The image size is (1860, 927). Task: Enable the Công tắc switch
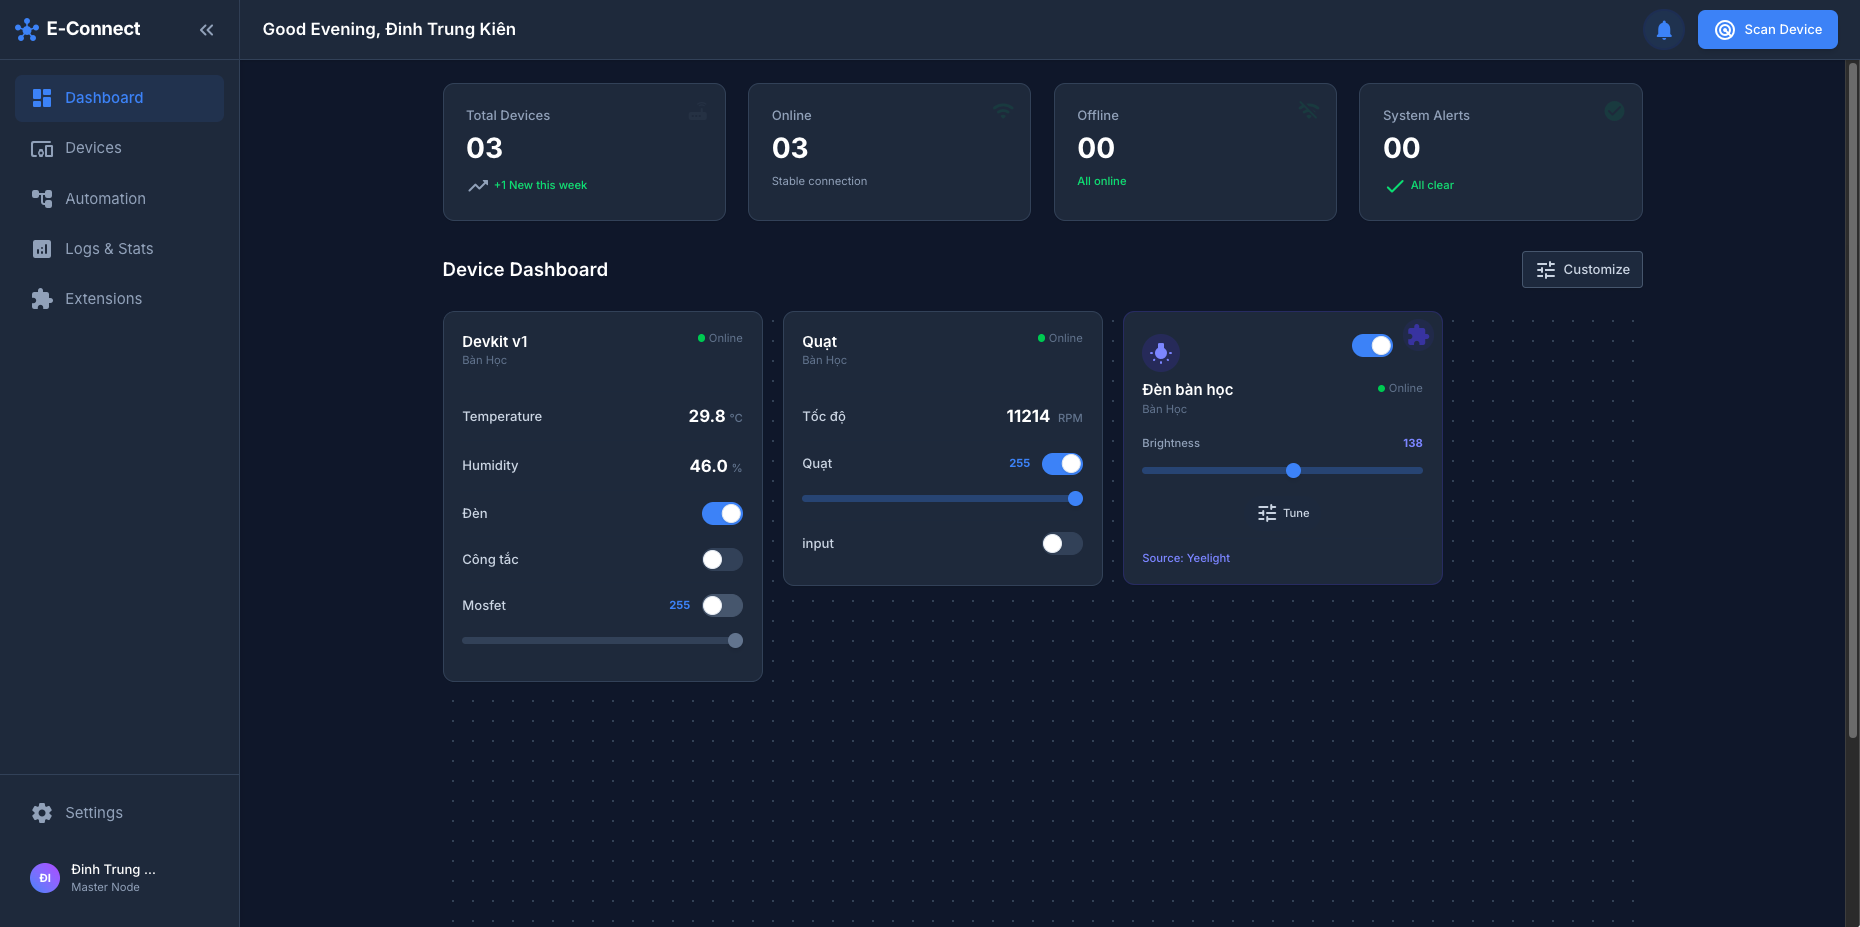tap(722, 560)
